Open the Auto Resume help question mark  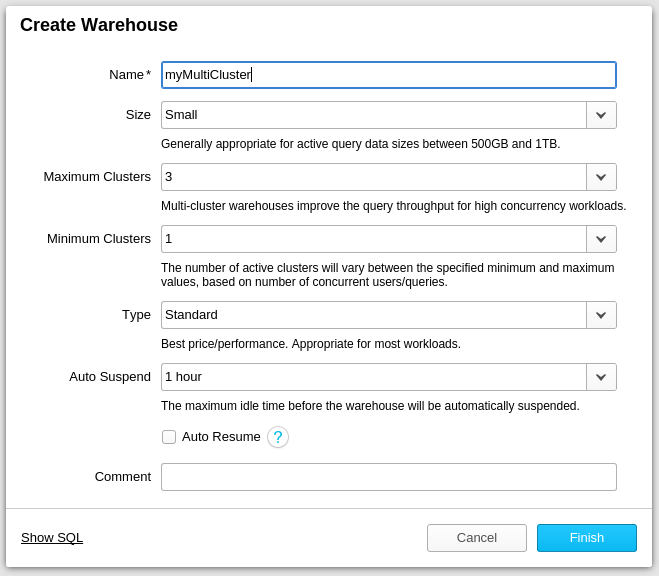[x=278, y=437]
